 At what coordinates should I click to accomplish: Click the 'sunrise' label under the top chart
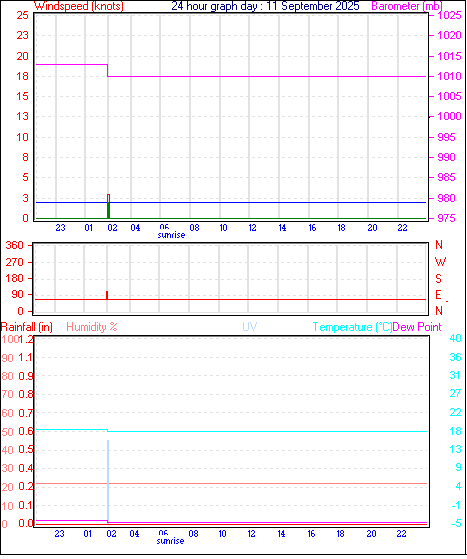171,235
